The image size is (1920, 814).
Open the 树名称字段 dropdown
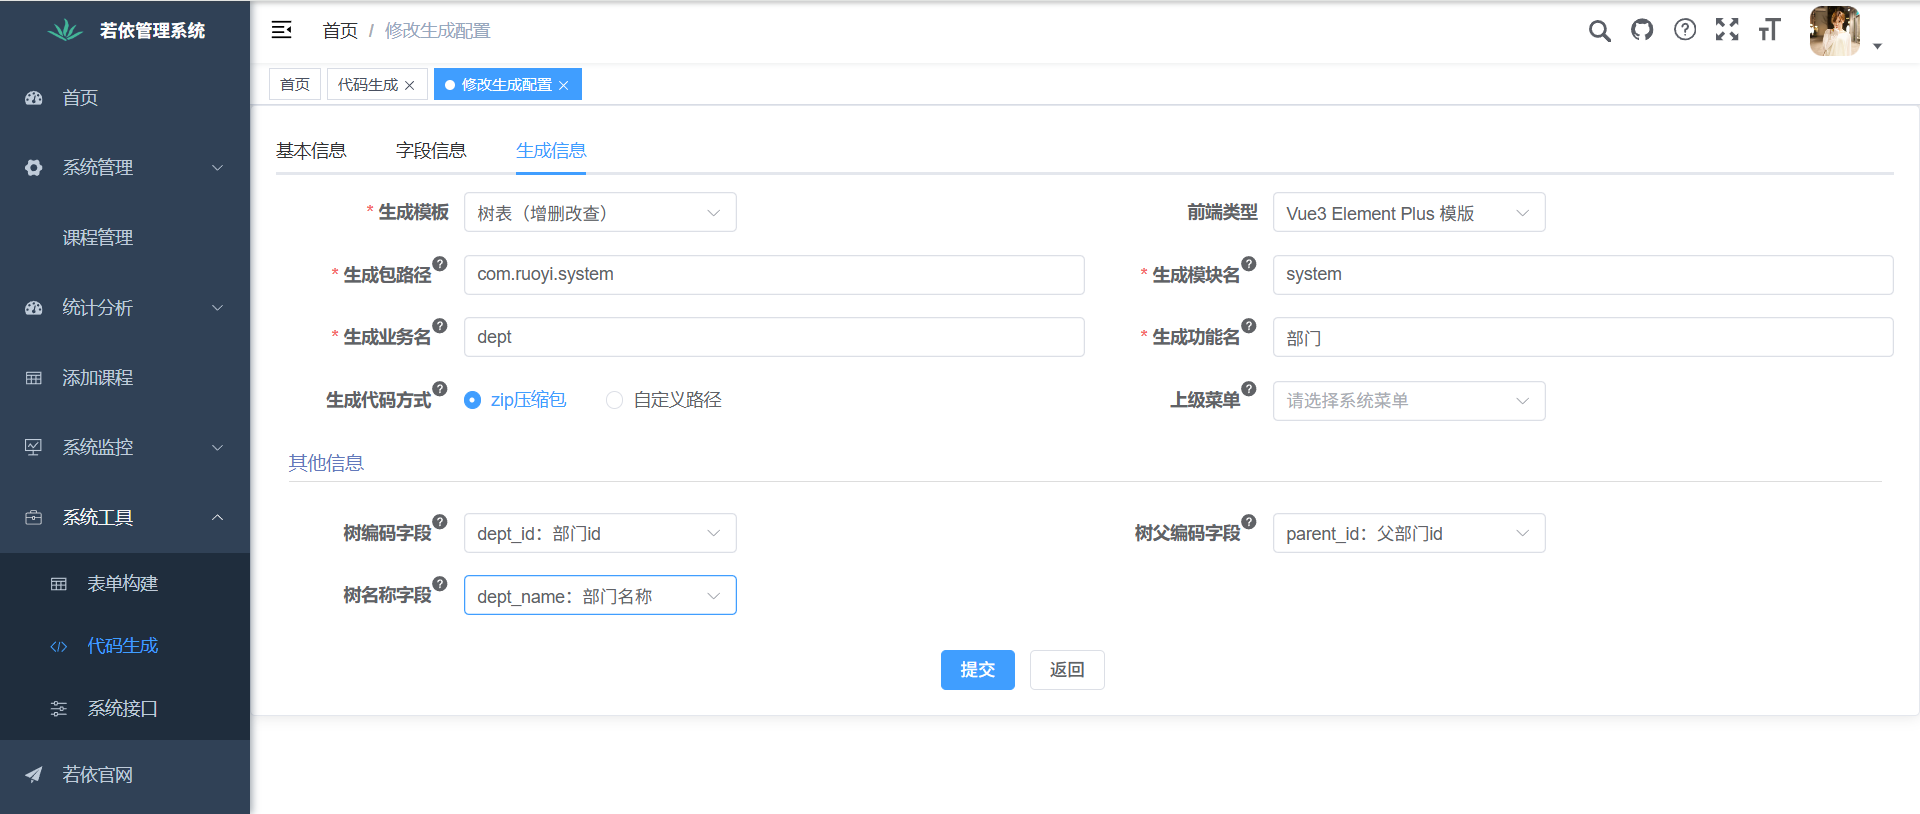[x=600, y=595]
